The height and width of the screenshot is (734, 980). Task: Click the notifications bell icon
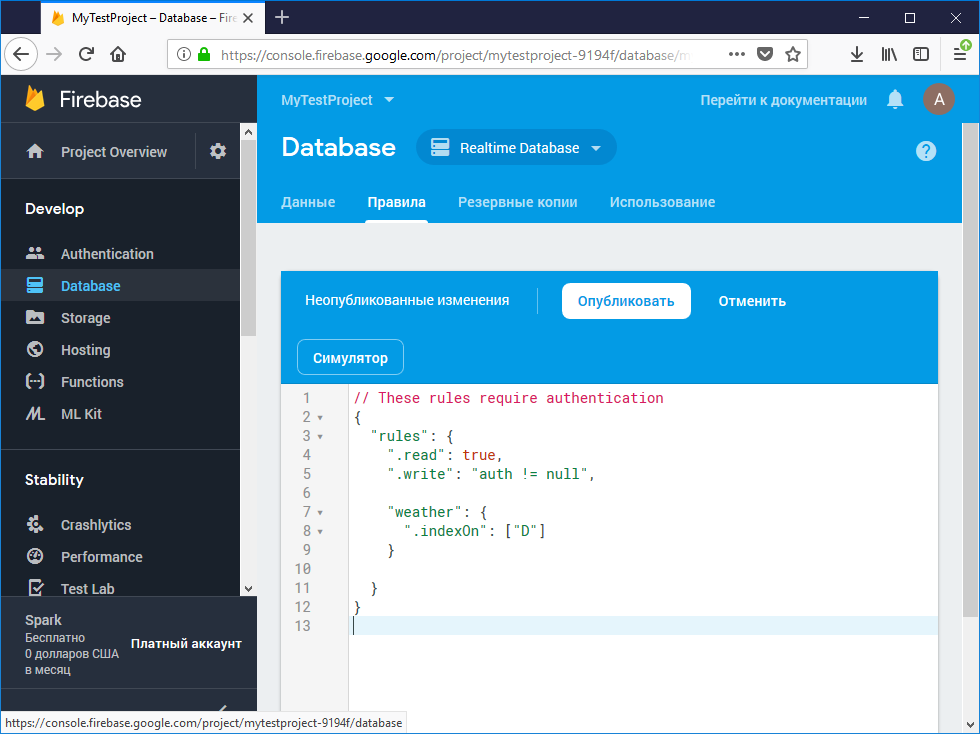tap(895, 100)
